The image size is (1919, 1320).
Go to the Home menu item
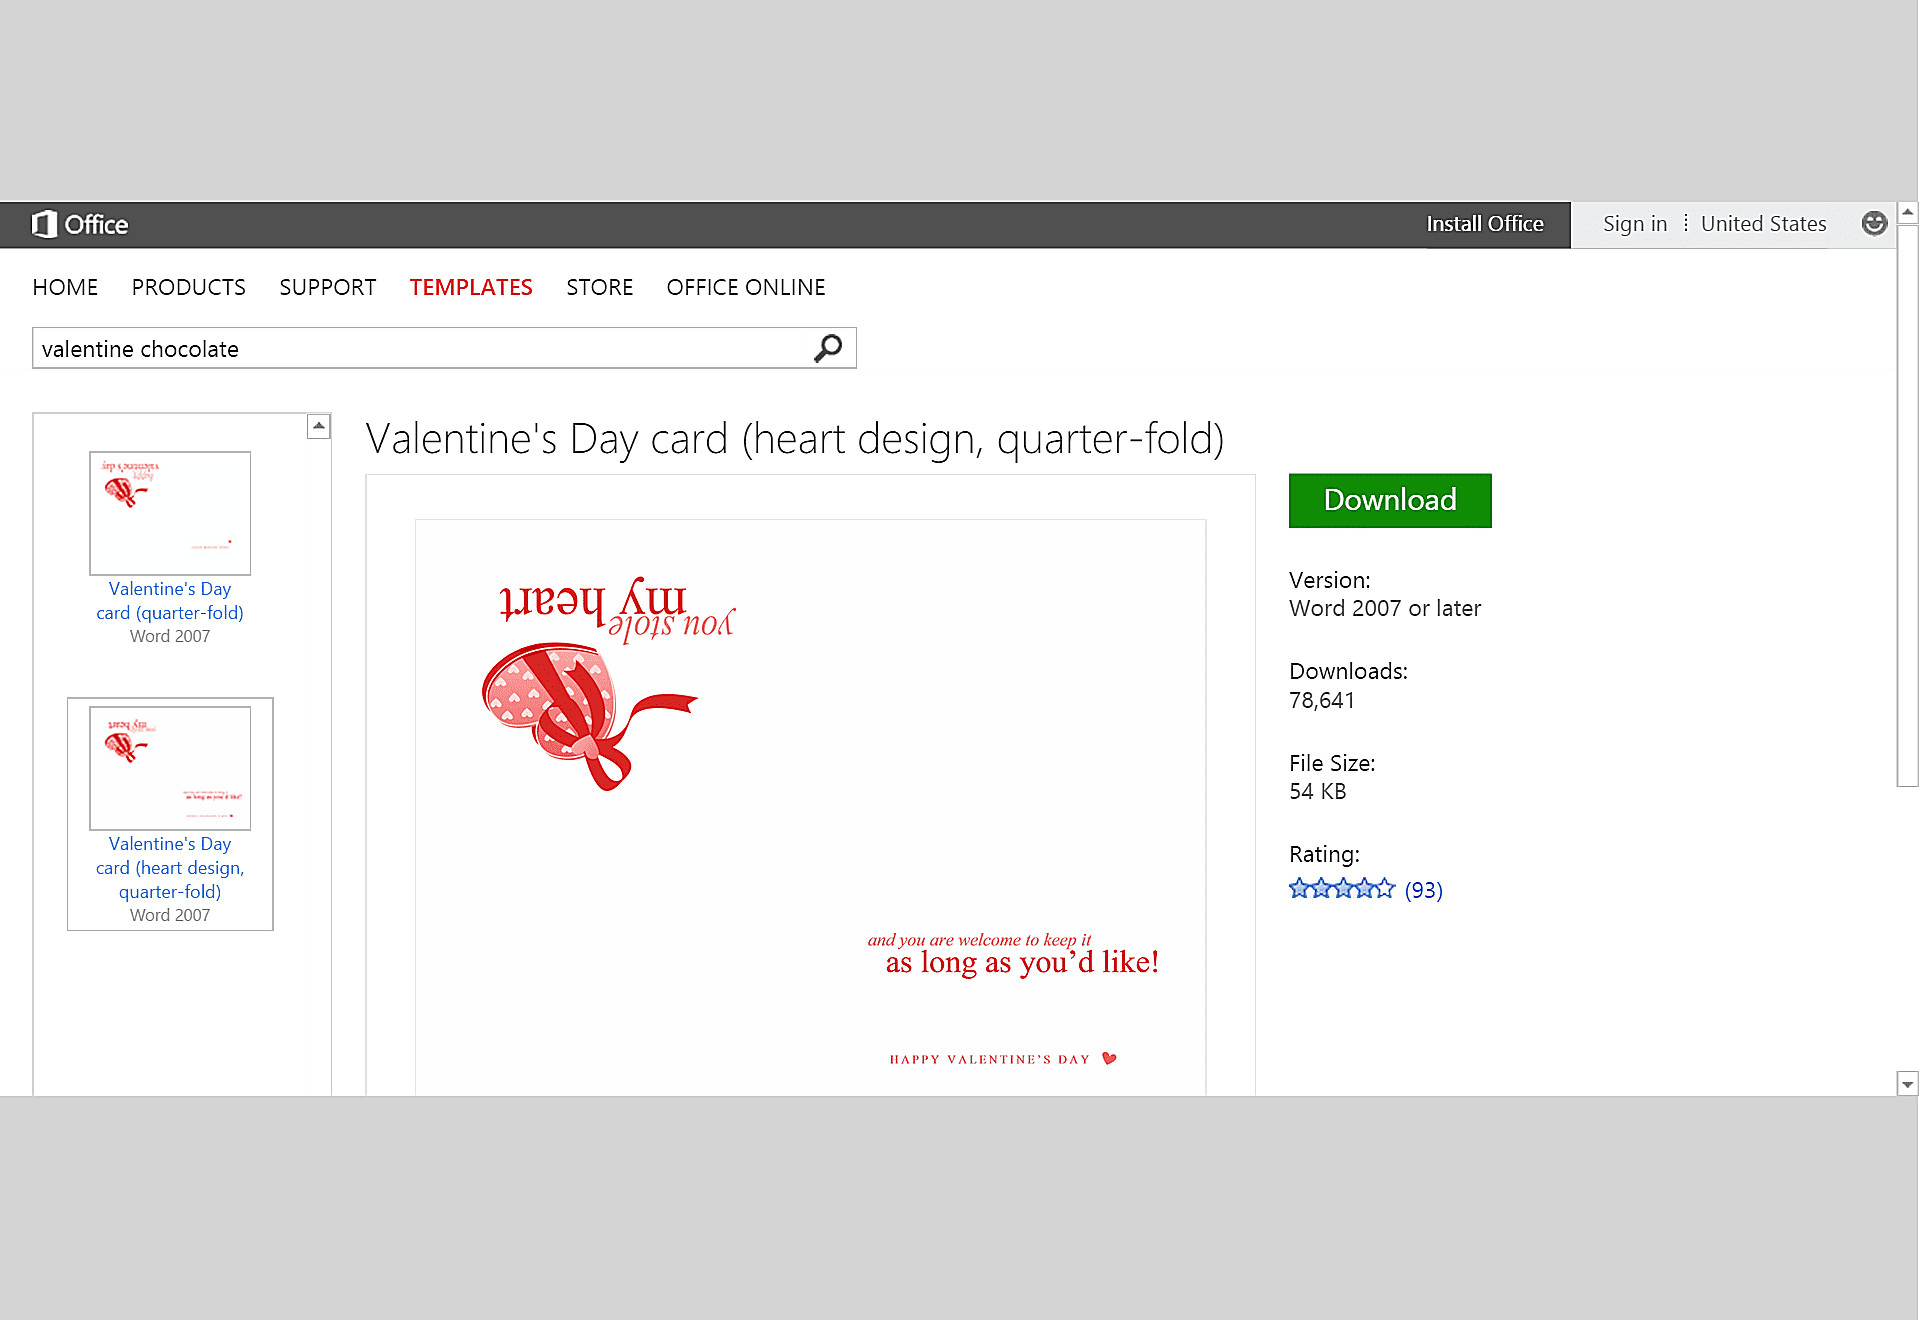pos(65,287)
